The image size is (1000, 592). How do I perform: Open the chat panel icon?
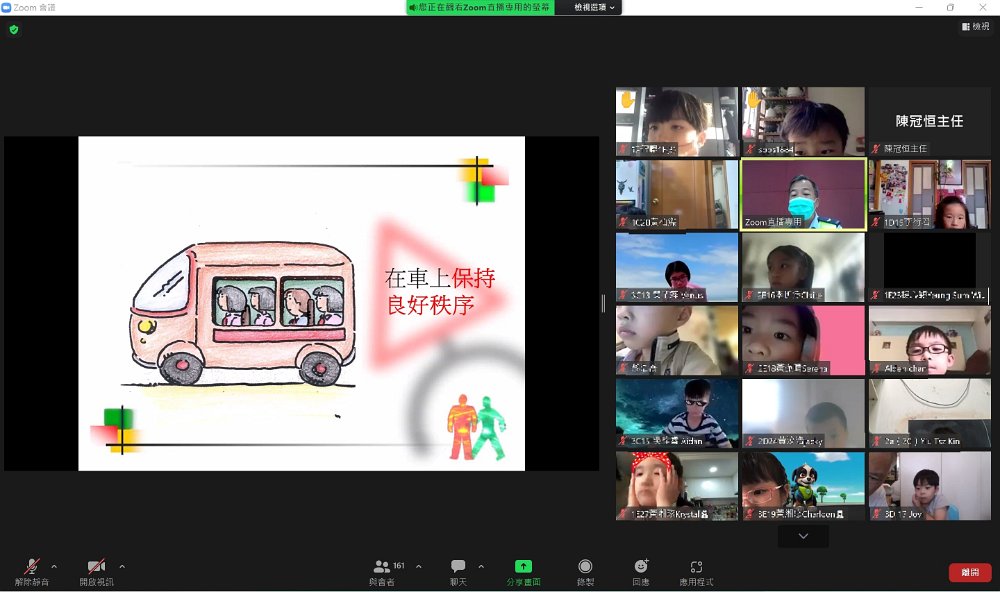[x=458, y=567]
